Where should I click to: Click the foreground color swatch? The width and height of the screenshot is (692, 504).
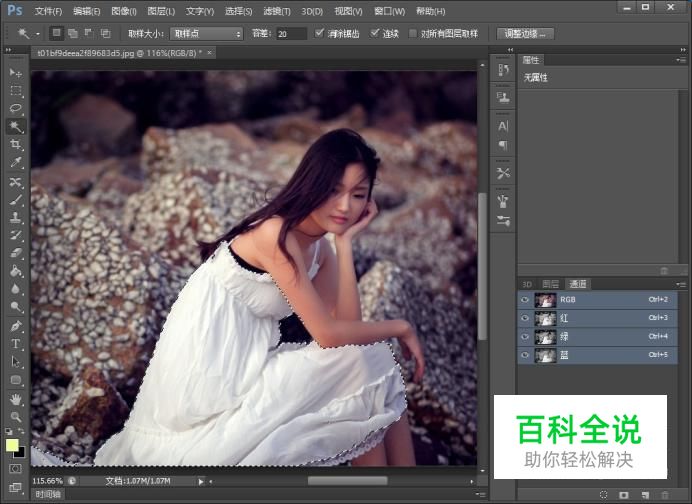click(12, 445)
